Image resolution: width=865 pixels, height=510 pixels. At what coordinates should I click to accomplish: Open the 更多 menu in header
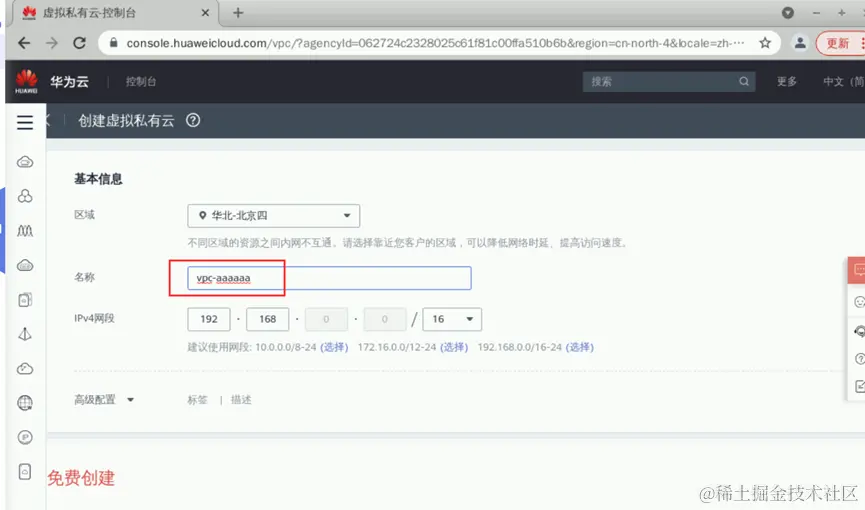click(787, 82)
